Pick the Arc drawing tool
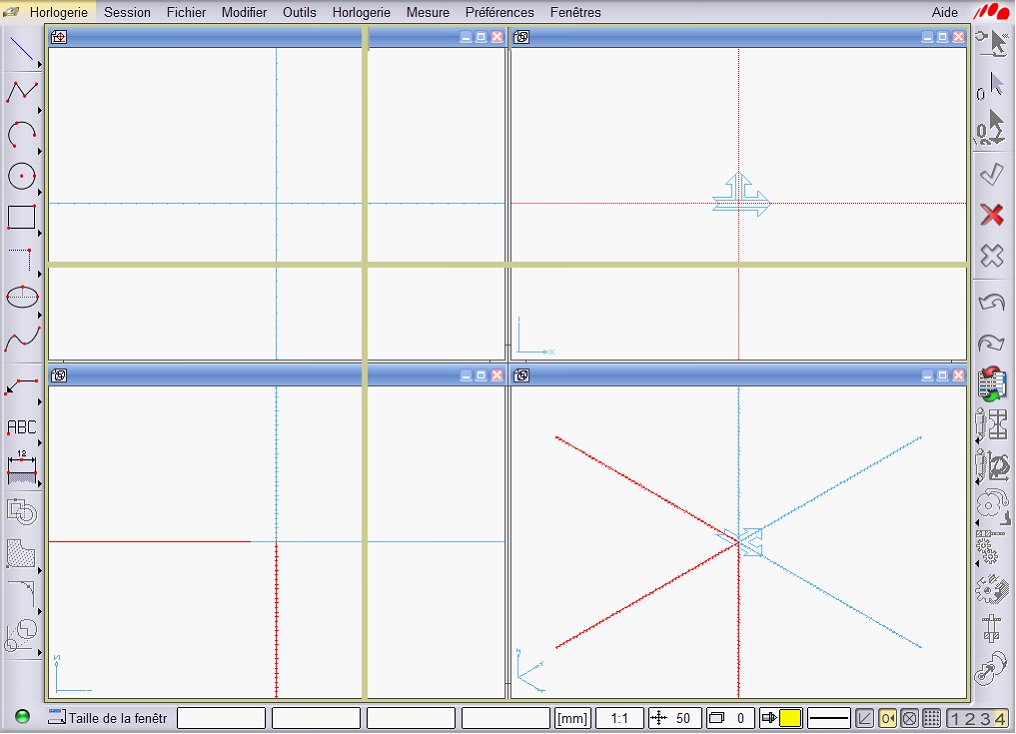 [x=21, y=134]
